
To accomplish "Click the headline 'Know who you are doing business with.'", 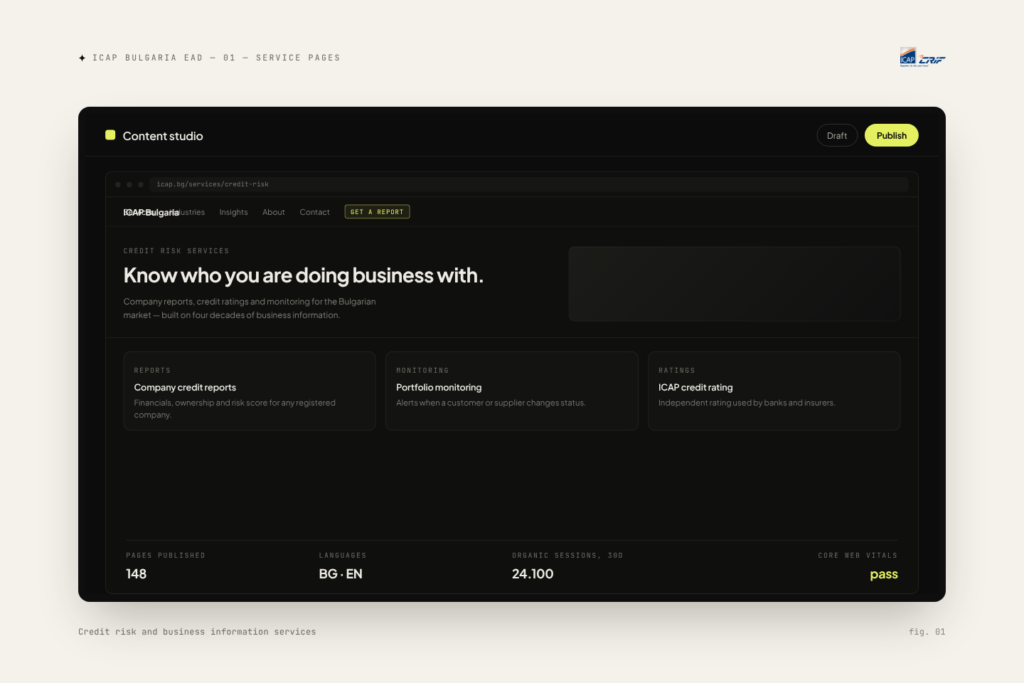I will pyautogui.click(x=303, y=276).
